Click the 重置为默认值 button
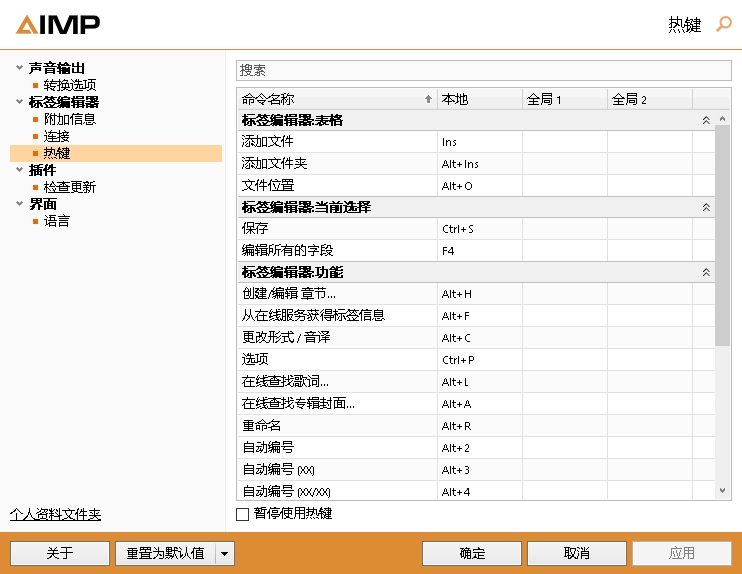The image size is (742, 574). point(166,553)
